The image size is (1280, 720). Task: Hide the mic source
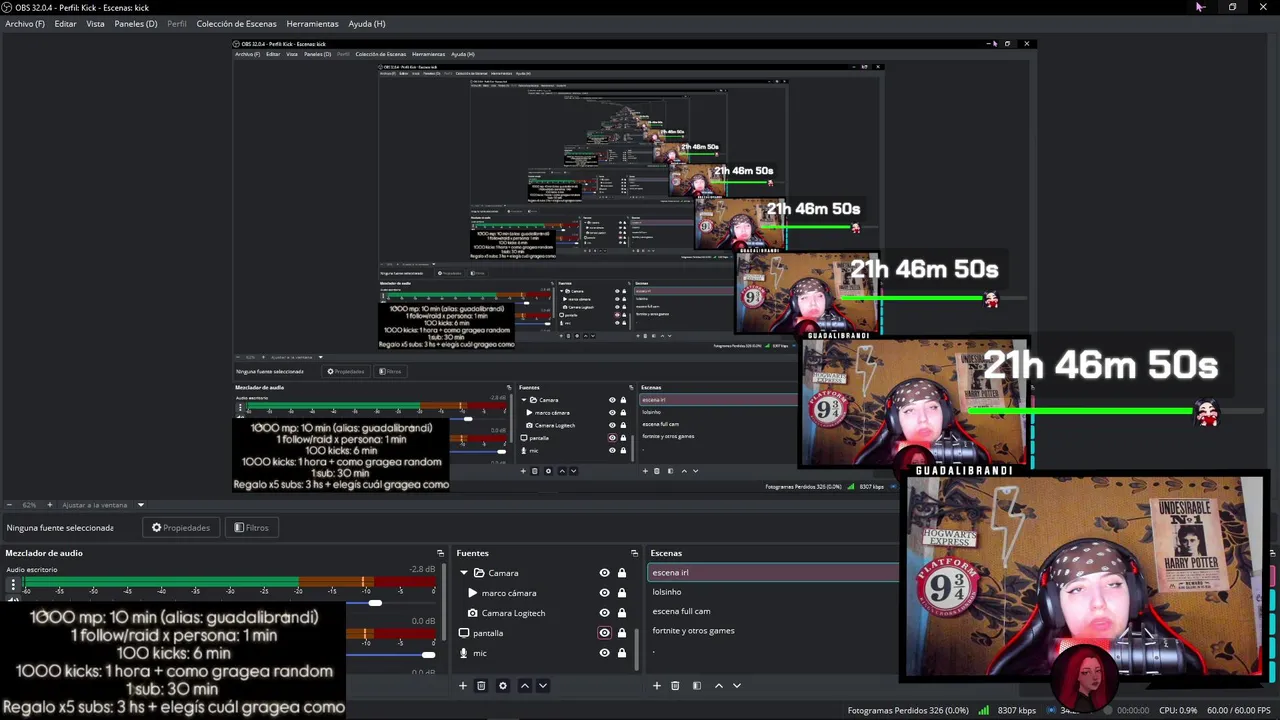click(604, 653)
